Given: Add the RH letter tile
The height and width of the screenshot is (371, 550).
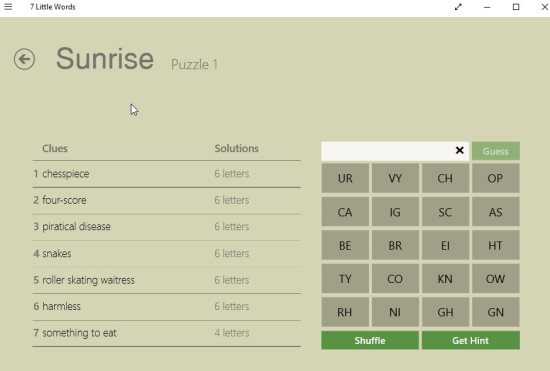Looking at the screenshot, I should click(x=345, y=312).
